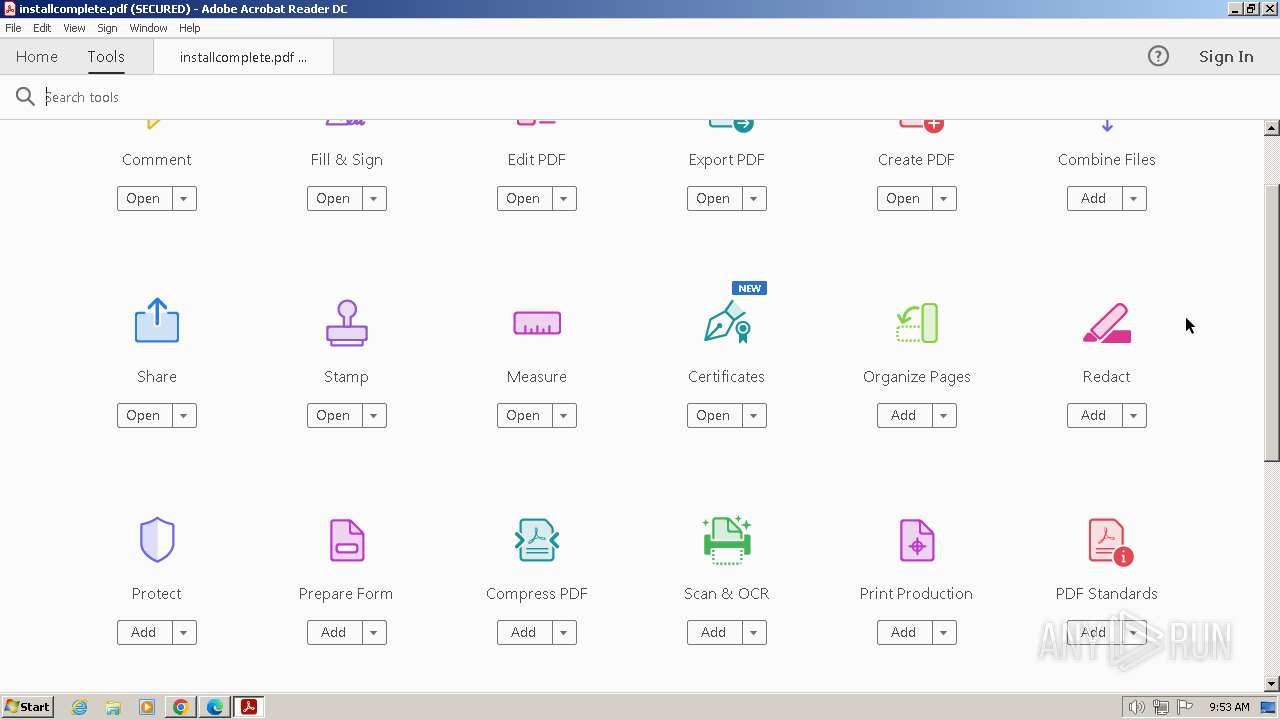Click the taskbar clock showing 9:53 AM
Image resolution: width=1280 pixels, height=720 pixels.
[x=1229, y=707]
